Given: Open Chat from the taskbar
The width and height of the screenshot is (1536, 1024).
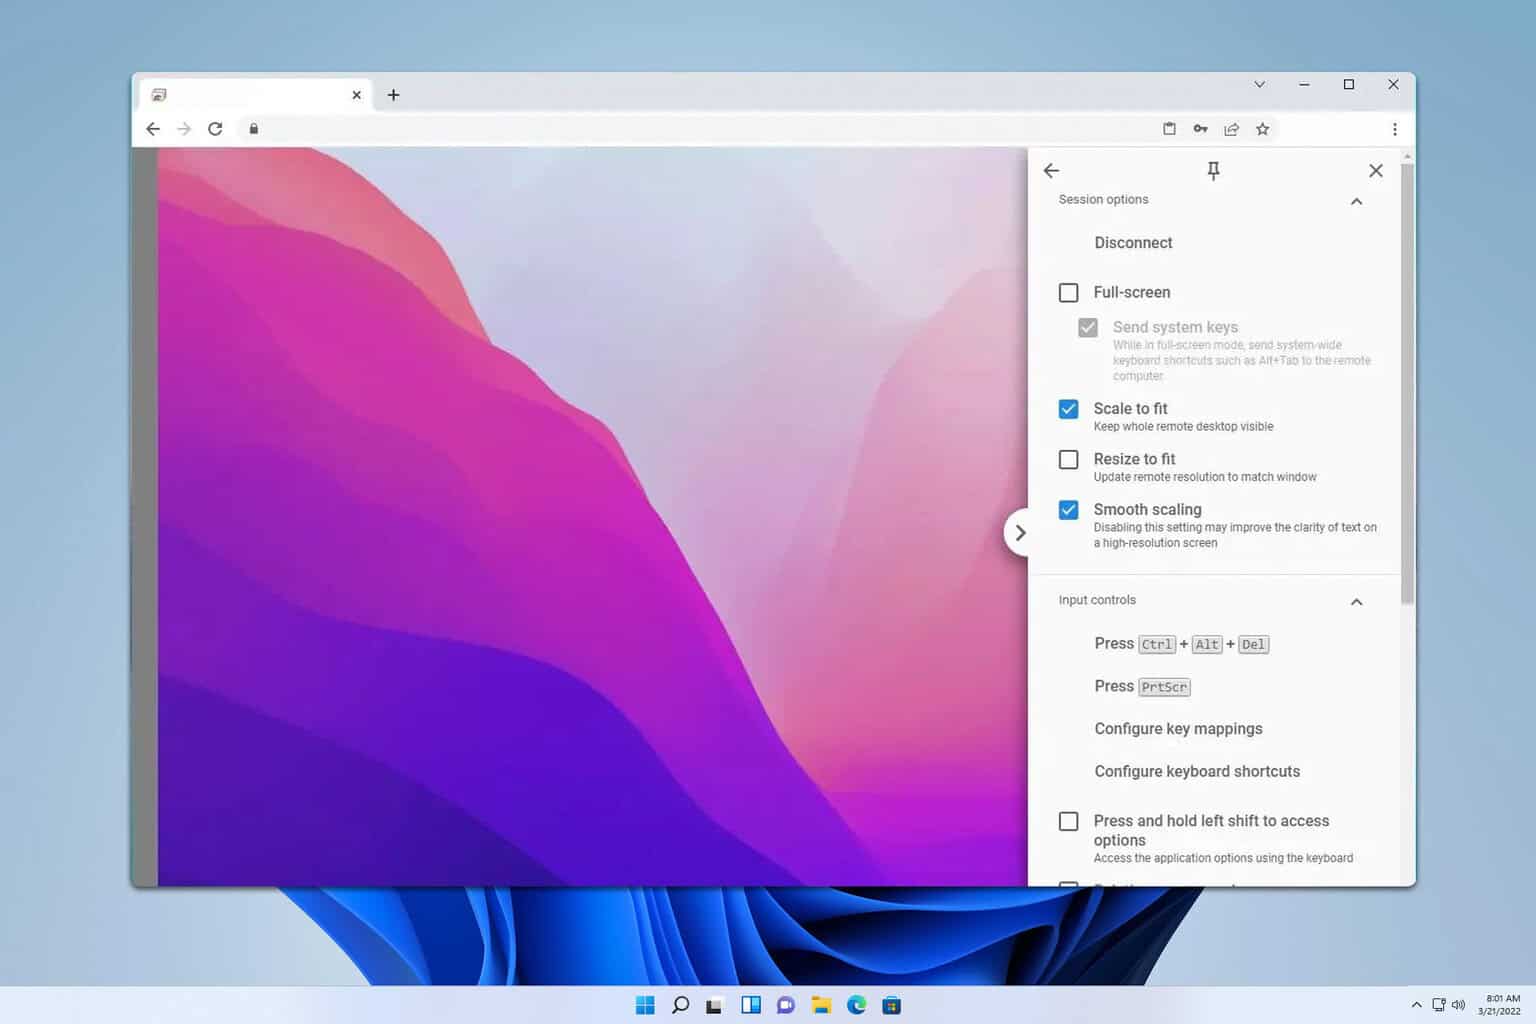Looking at the screenshot, I should tap(785, 1005).
